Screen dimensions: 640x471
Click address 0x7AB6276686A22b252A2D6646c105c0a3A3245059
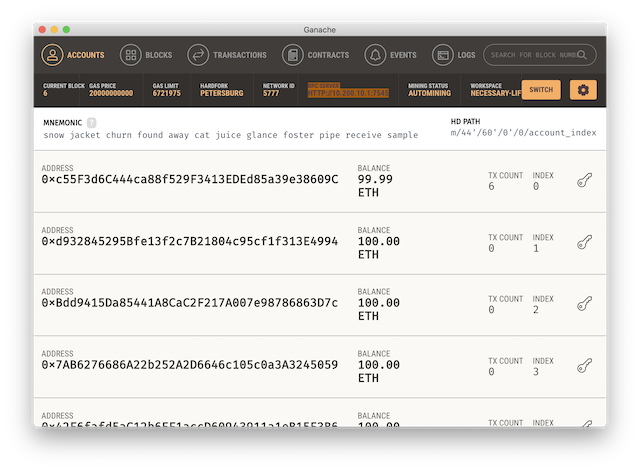[x=190, y=365]
